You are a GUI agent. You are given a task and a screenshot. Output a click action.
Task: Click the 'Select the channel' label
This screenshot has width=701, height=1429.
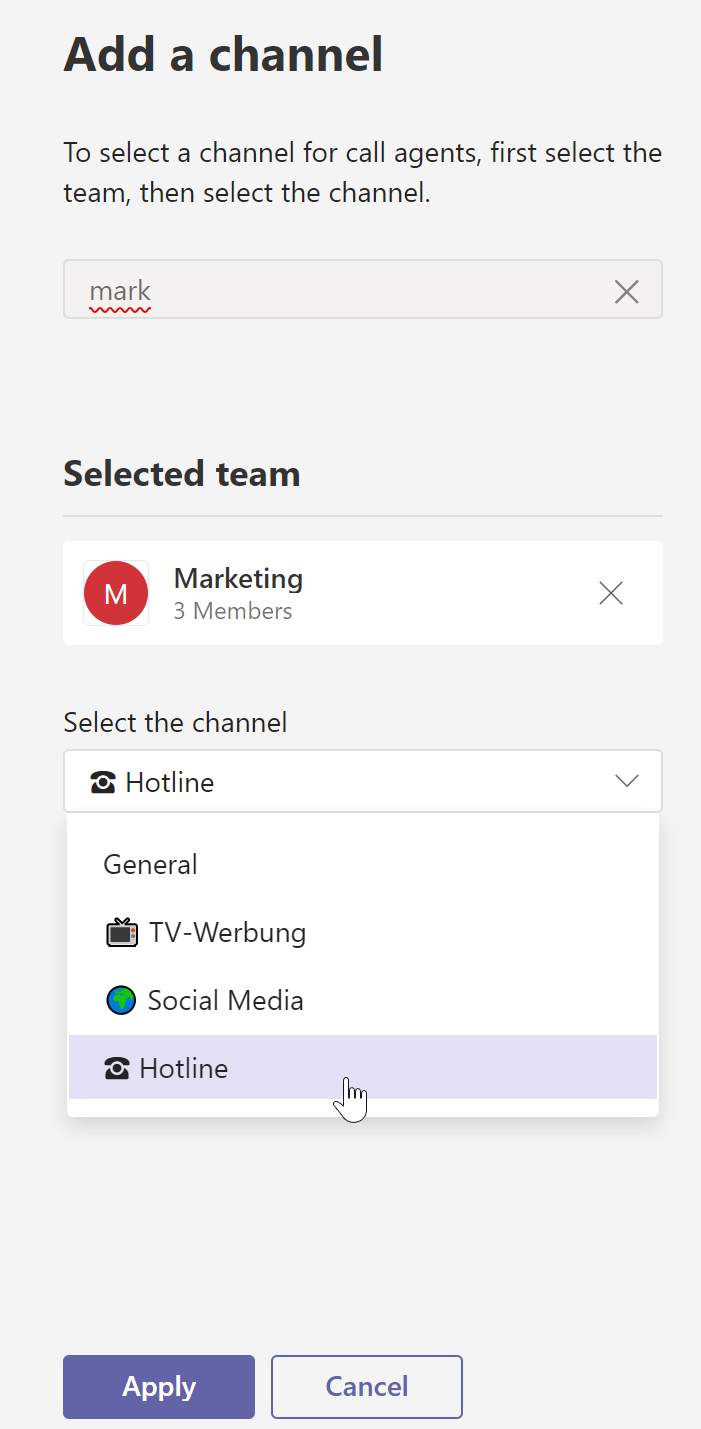(175, 722)
